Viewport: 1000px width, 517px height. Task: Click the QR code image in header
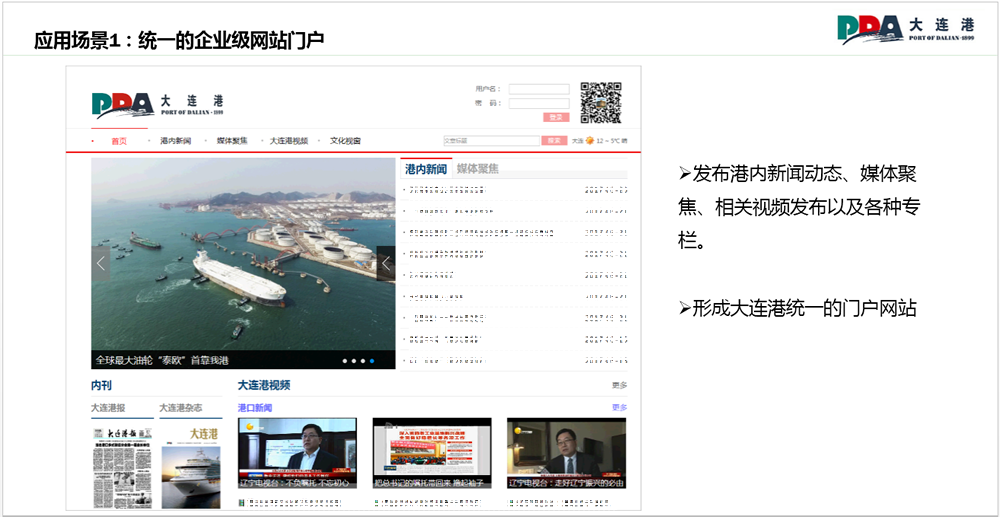pyautogui.click(x=601, y=103)
